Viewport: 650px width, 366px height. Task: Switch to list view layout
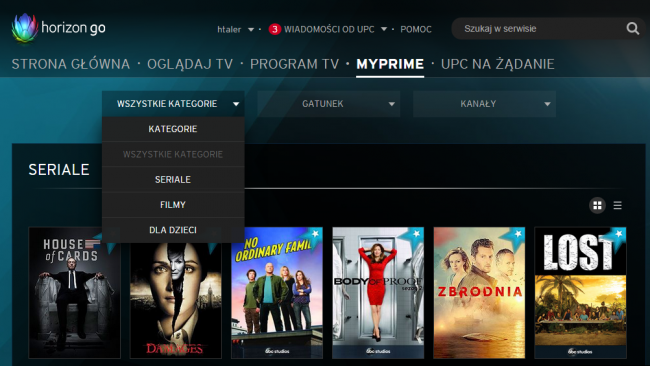click(617, 205)
